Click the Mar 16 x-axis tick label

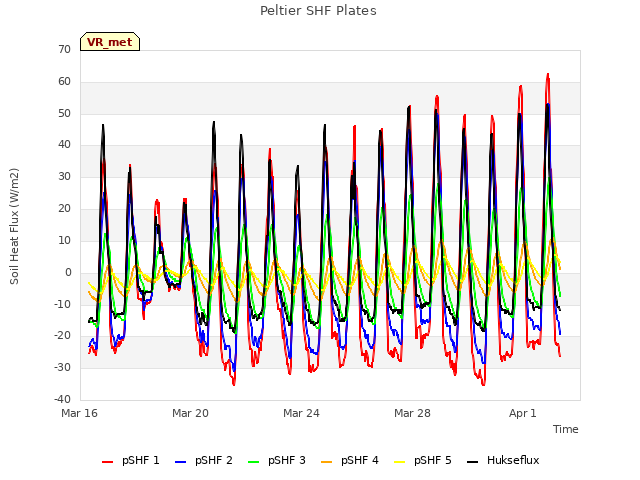click(x=80, y=413)
